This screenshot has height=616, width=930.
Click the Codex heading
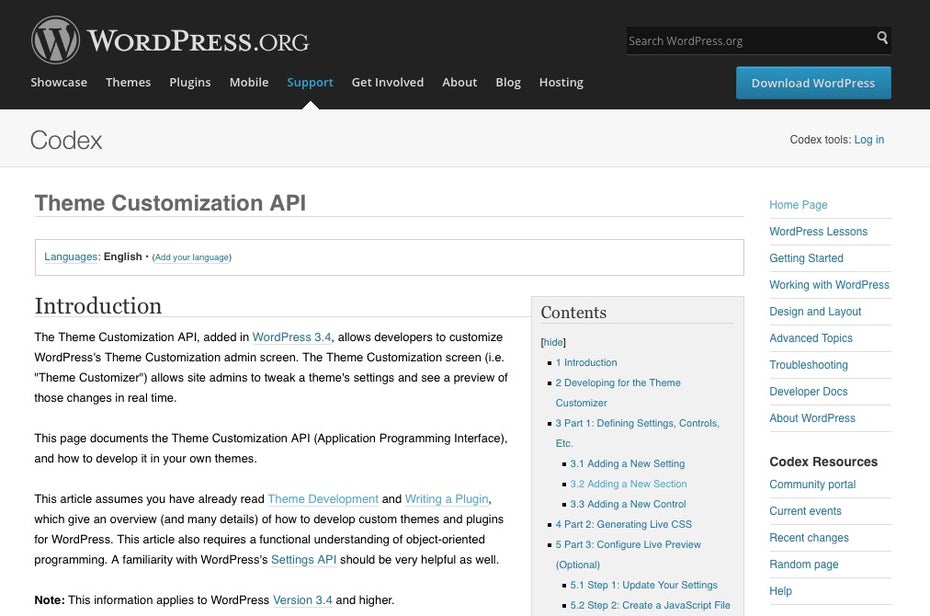(x=66, y=141)
